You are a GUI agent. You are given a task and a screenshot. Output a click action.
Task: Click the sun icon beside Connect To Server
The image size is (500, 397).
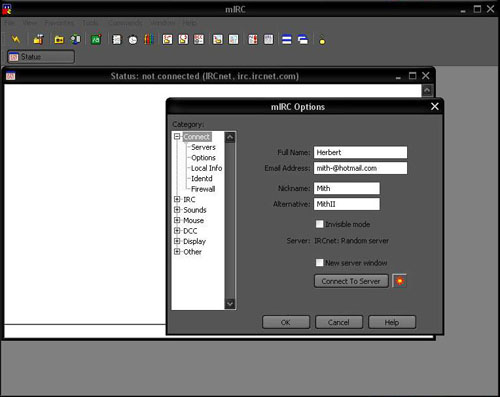[400, 281]
